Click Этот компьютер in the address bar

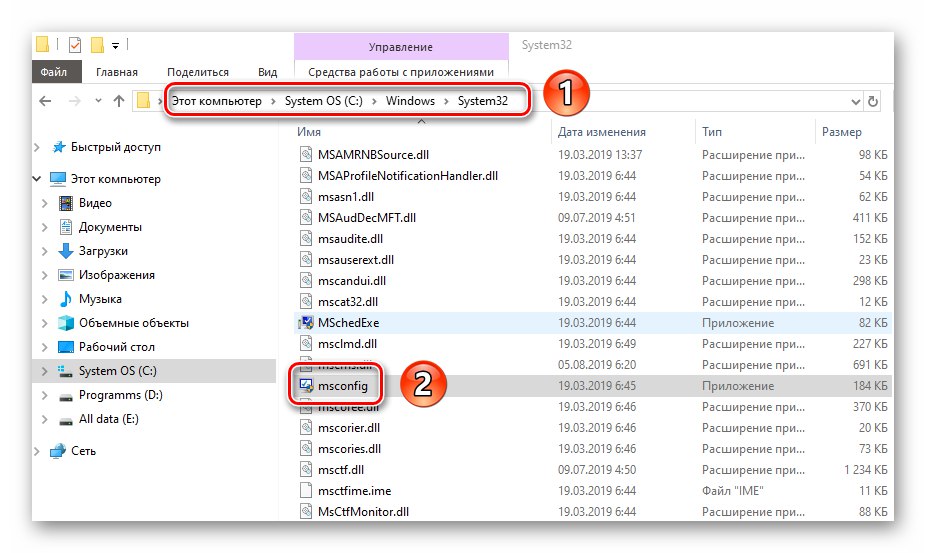[217, 101]
